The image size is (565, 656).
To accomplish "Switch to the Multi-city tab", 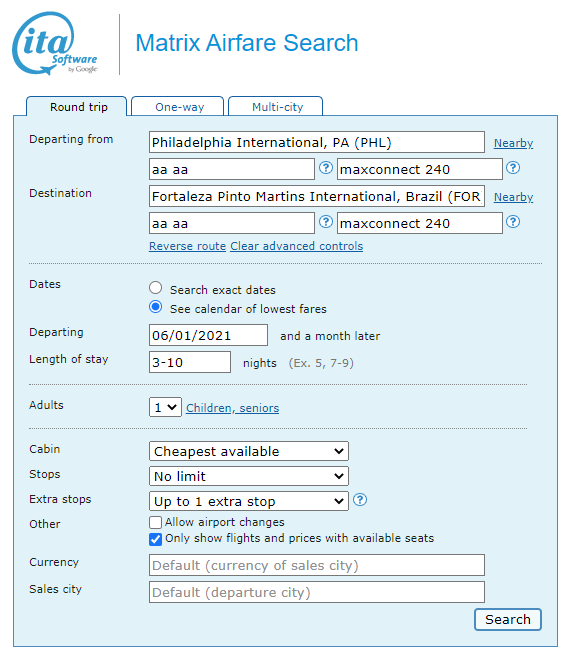I will [276, 107].
